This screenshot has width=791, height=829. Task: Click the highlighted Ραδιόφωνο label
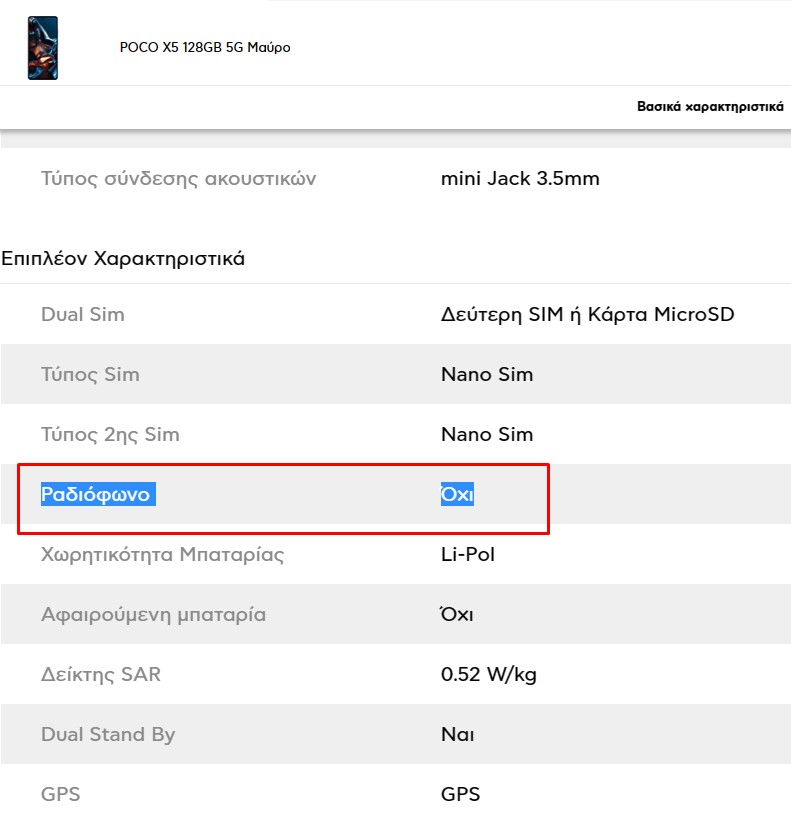pos(98,494)
